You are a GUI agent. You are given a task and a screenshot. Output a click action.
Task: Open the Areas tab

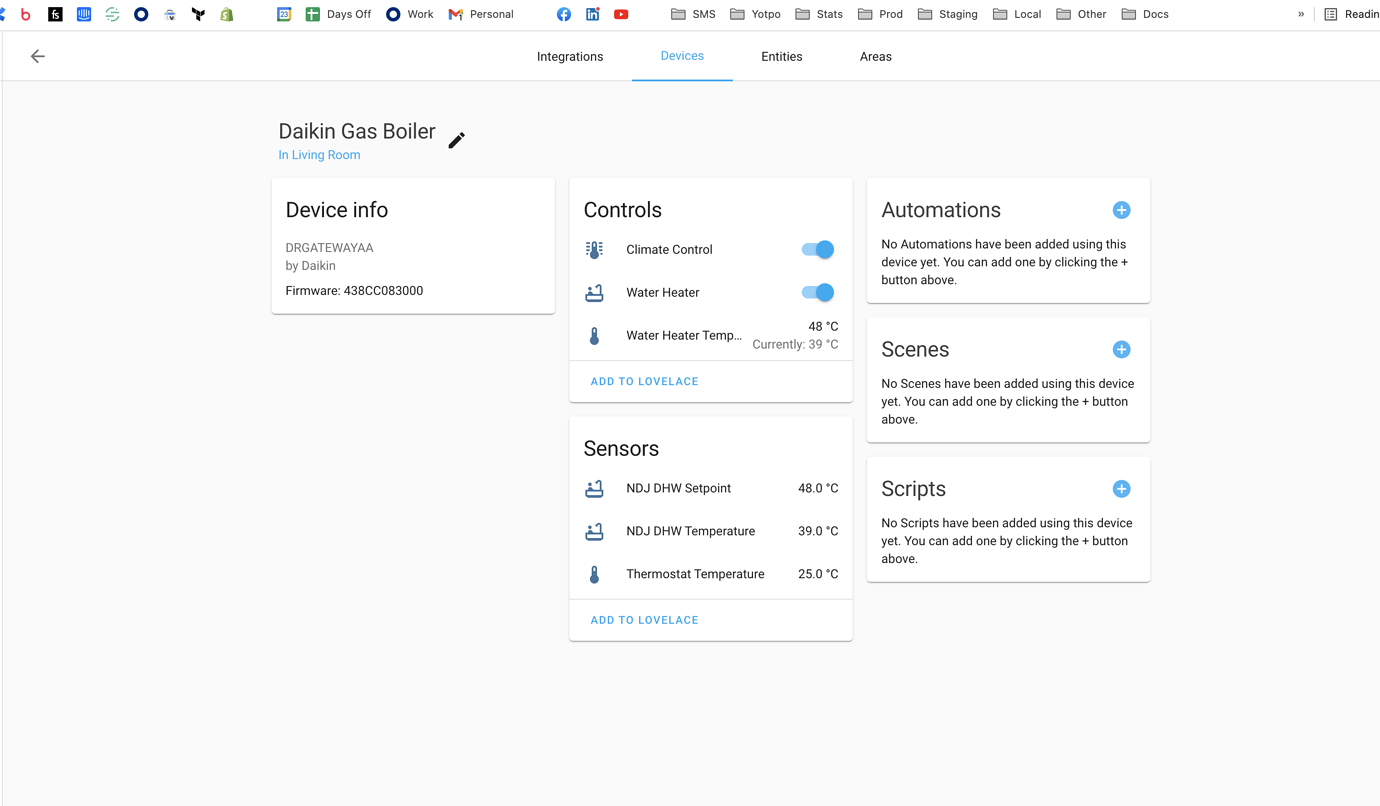coord(875,57)
